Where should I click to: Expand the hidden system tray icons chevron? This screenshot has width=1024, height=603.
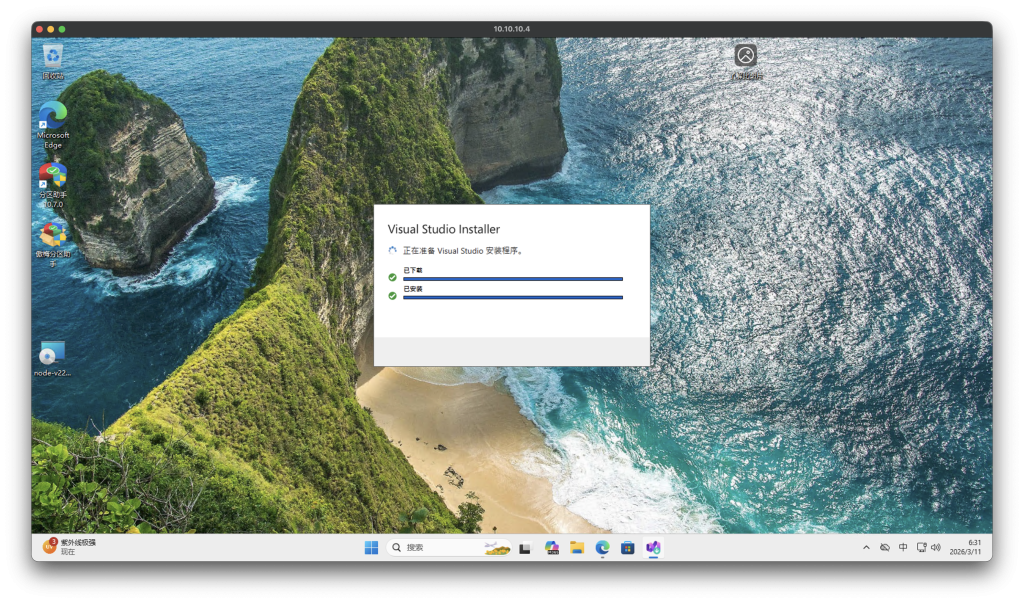pyautogui.click(x=866, y=548)
